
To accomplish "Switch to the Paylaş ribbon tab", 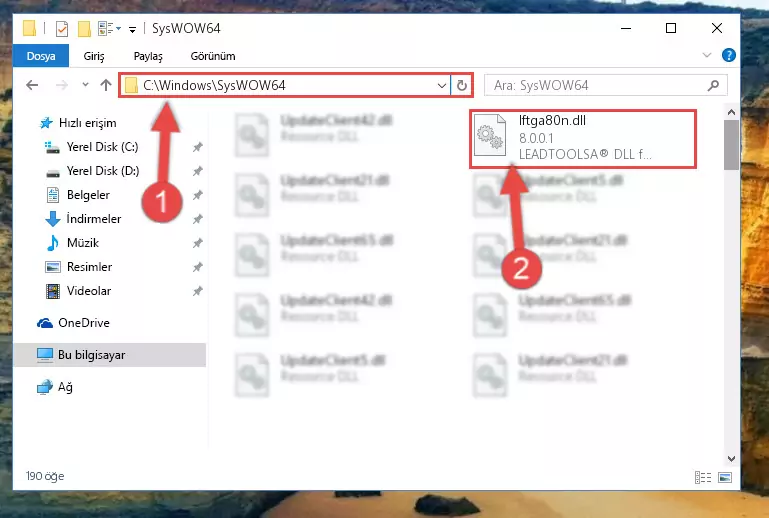I will pyautogui.click(x=148, y=56).
